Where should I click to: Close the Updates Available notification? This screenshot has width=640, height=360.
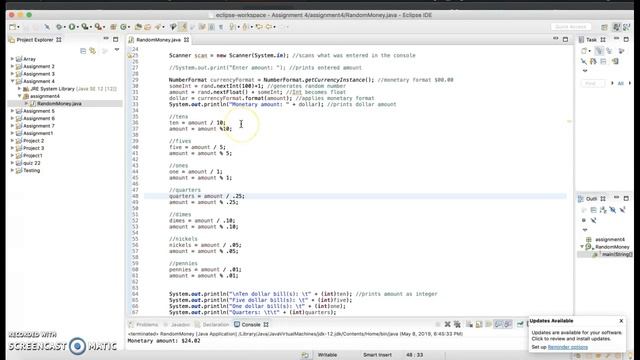621,321
